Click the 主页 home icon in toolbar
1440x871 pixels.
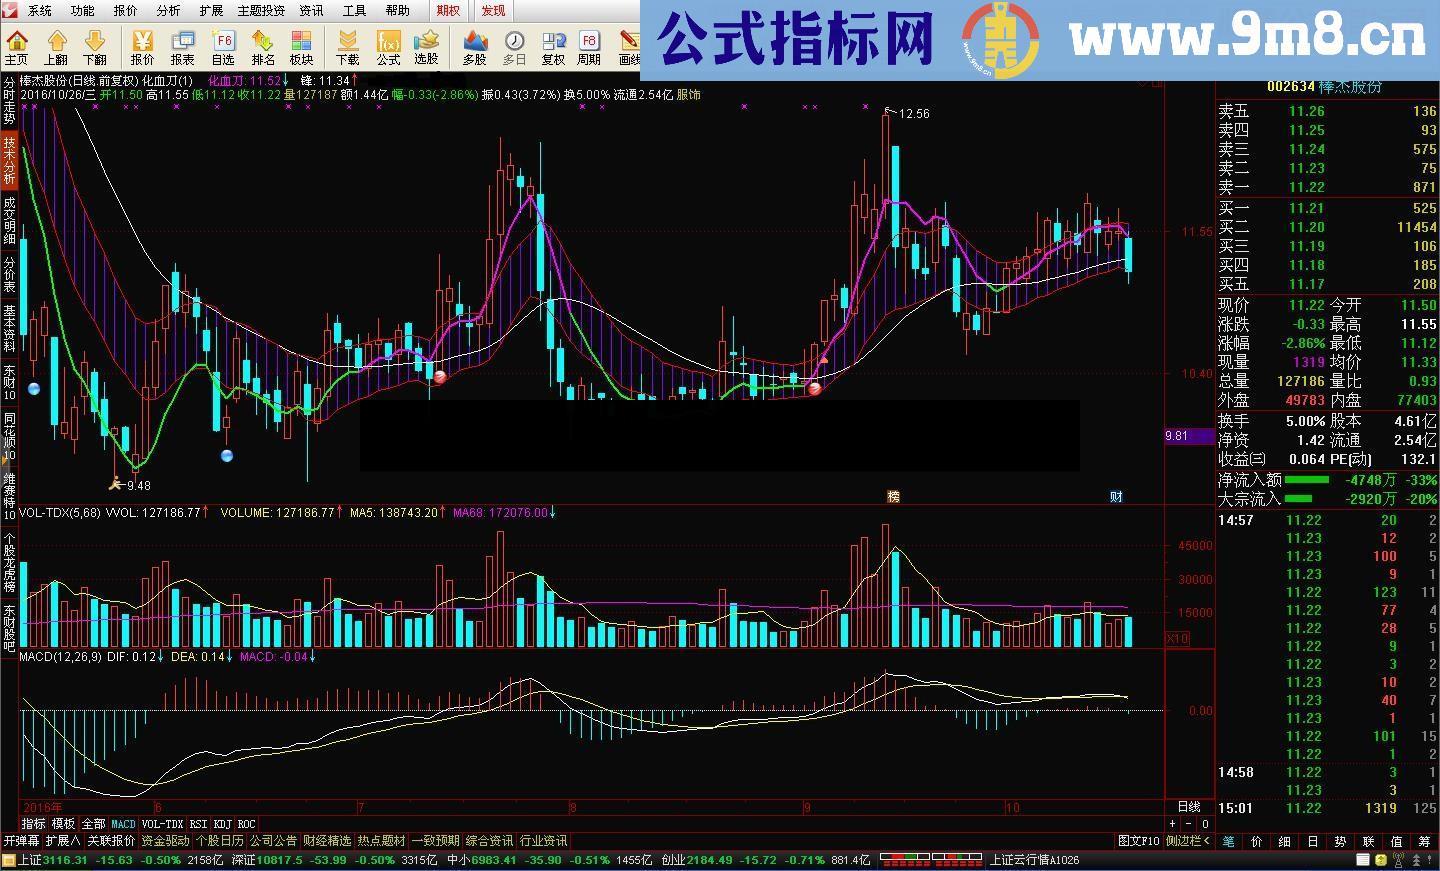coord(17,47)
